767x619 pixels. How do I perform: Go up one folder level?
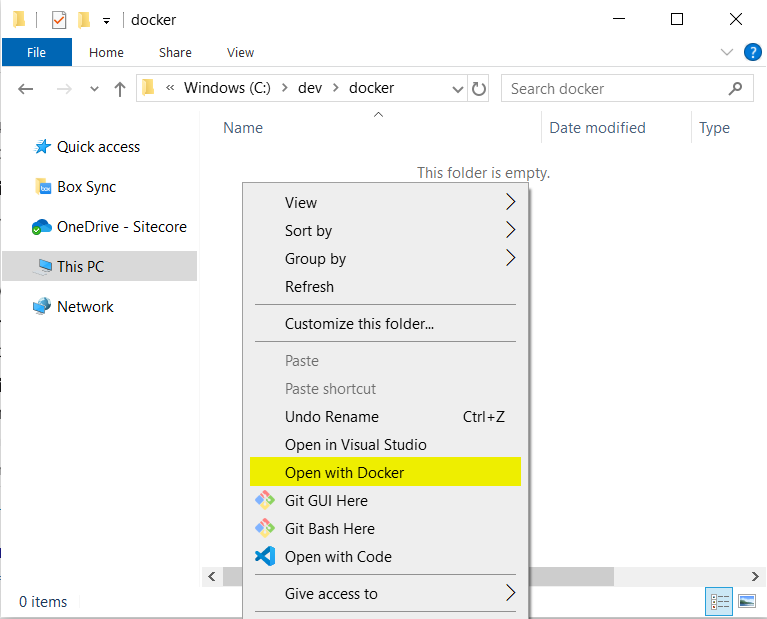coord(120,88)
